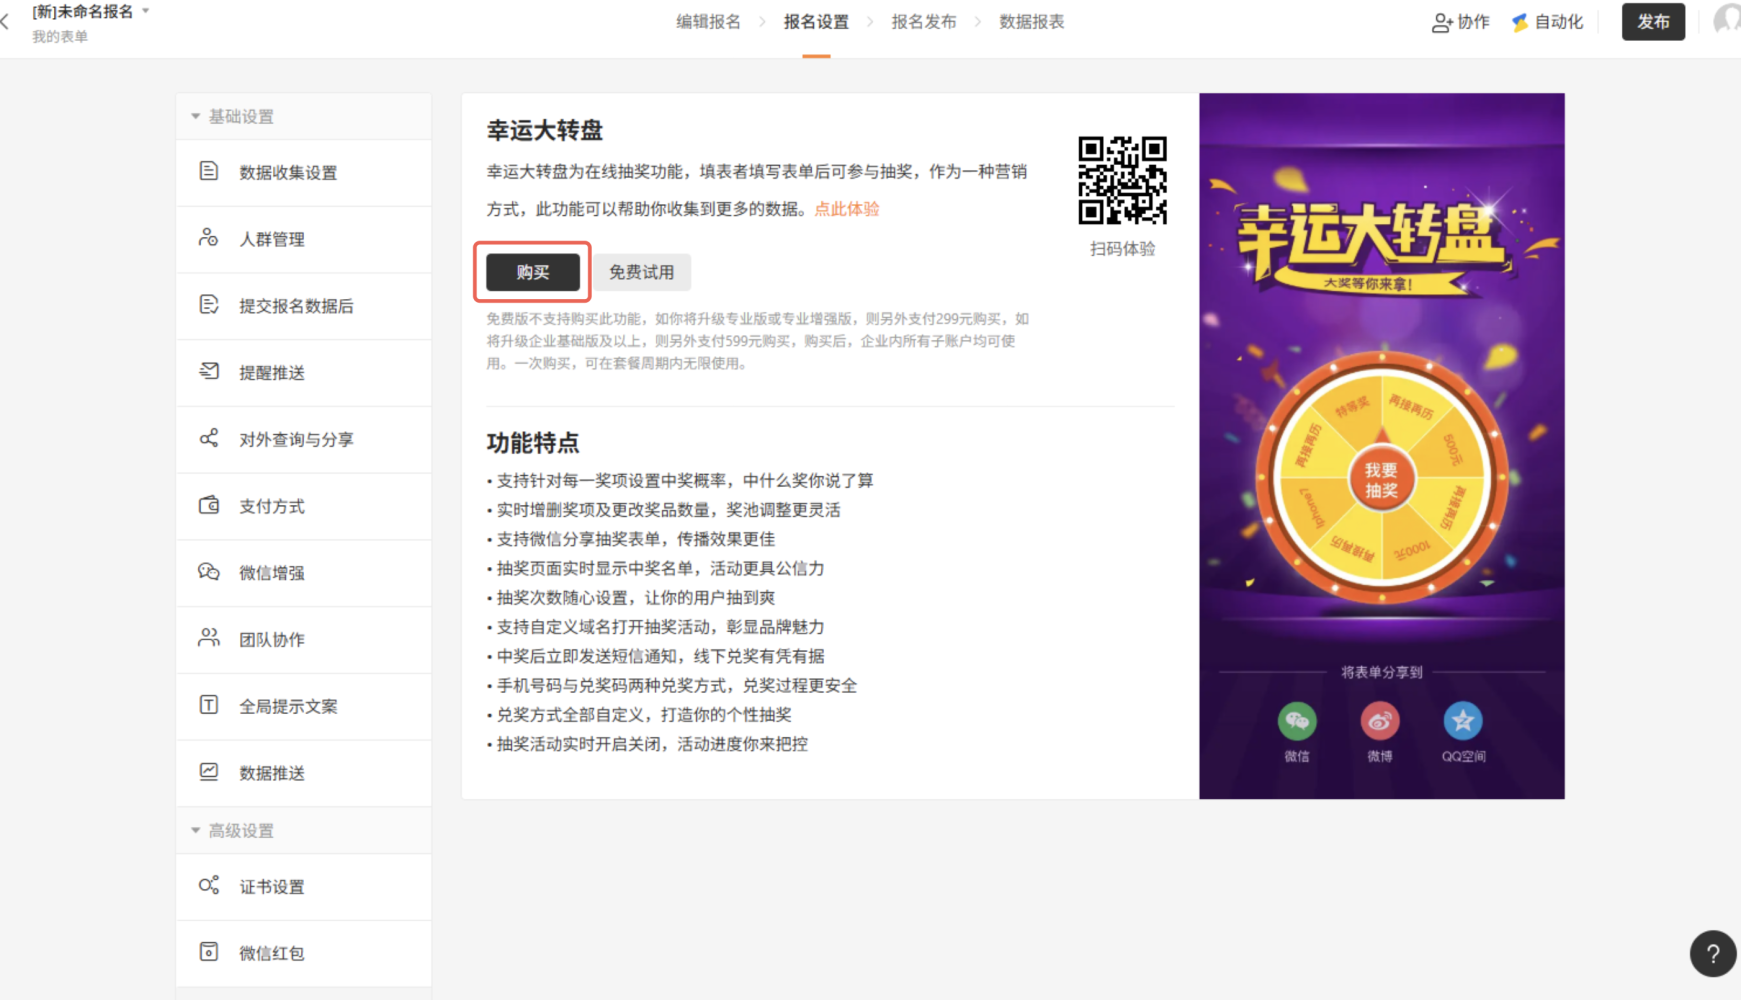1741x1000 pixels.
Task: Click the 对外查询与分享 share icon
Action: coord(208,438)
